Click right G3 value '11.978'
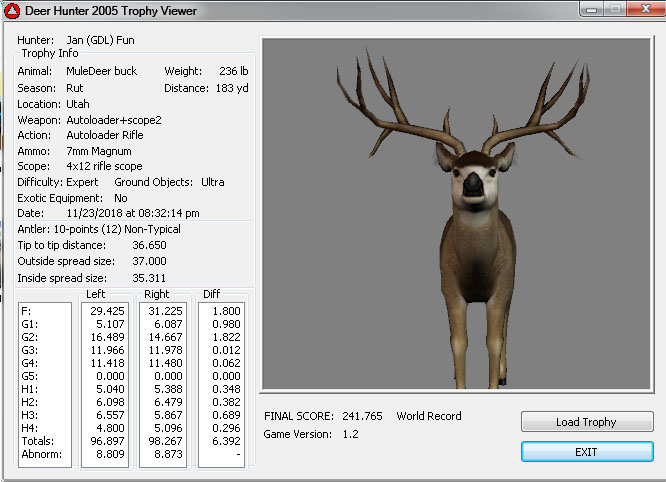 pos(165,350)
